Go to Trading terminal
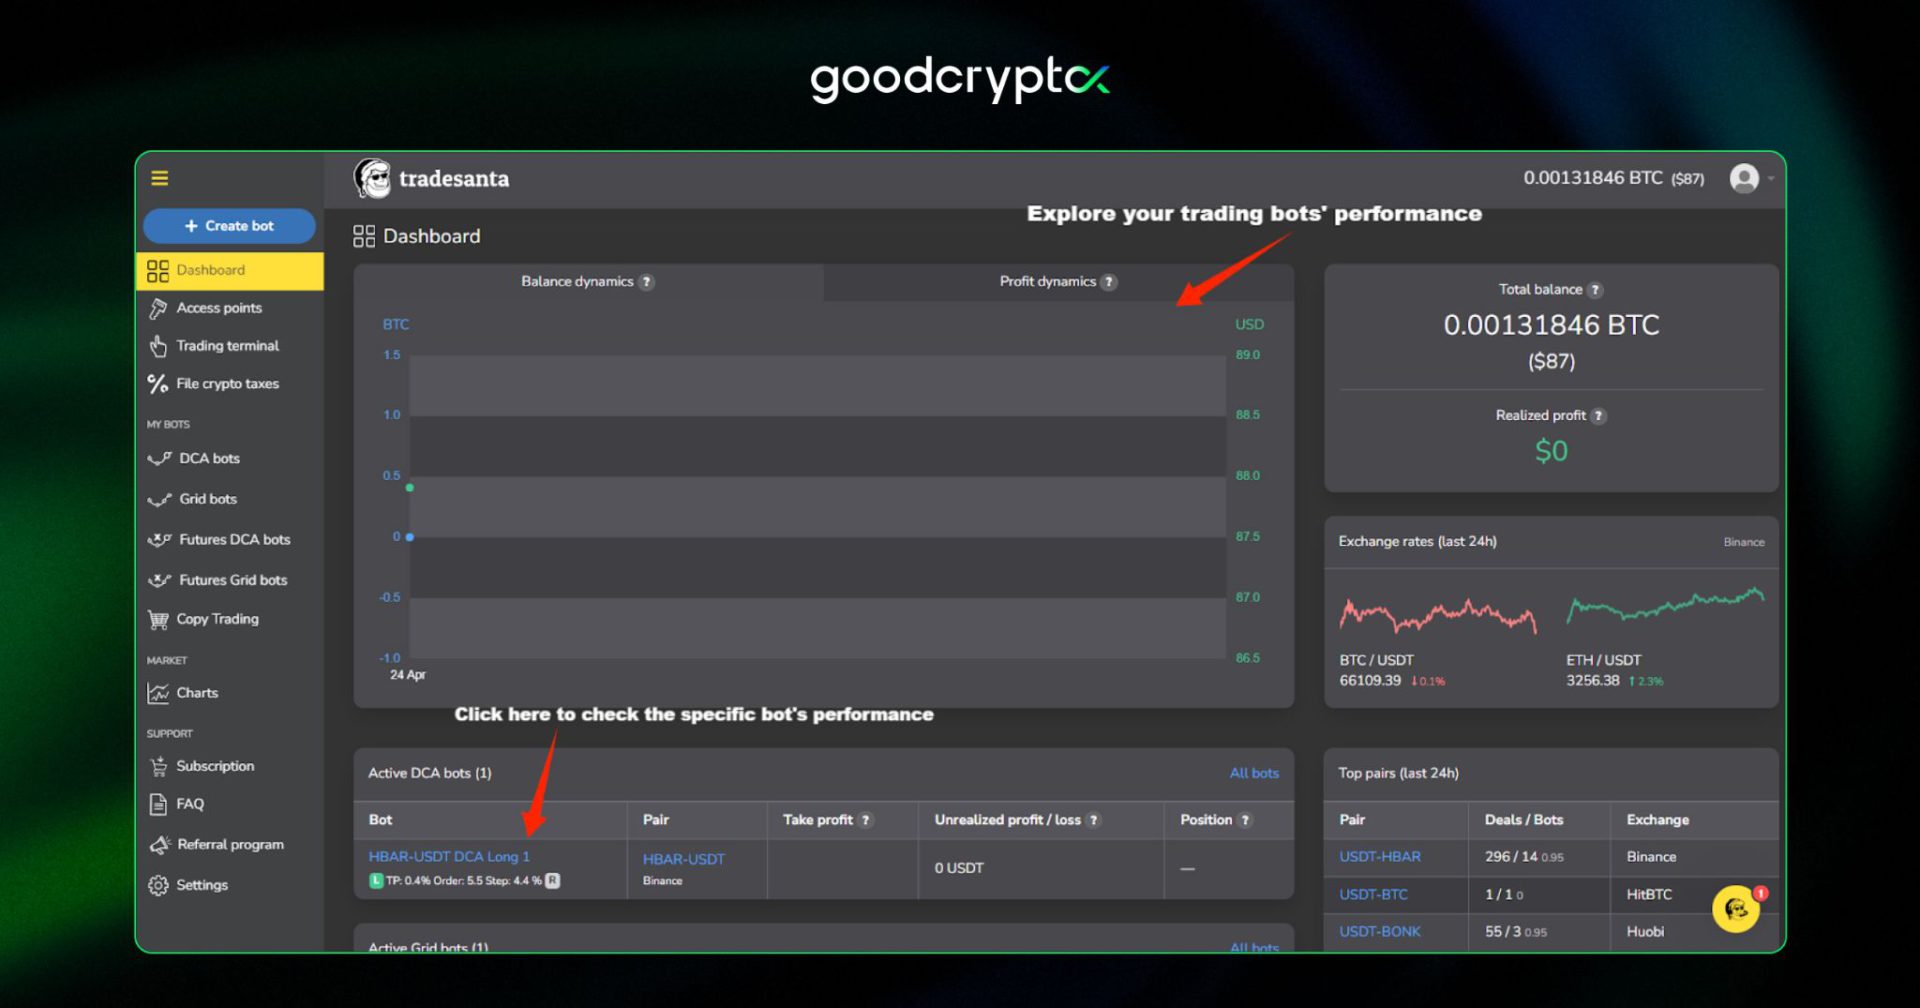The image size is (1920, 1008). (228, 346)
